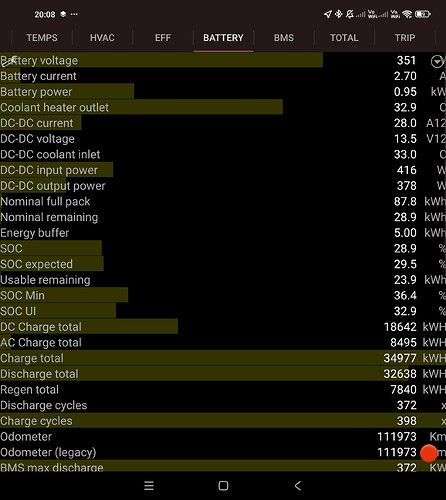Tap the Charge total row label

(x=32, y=358)
